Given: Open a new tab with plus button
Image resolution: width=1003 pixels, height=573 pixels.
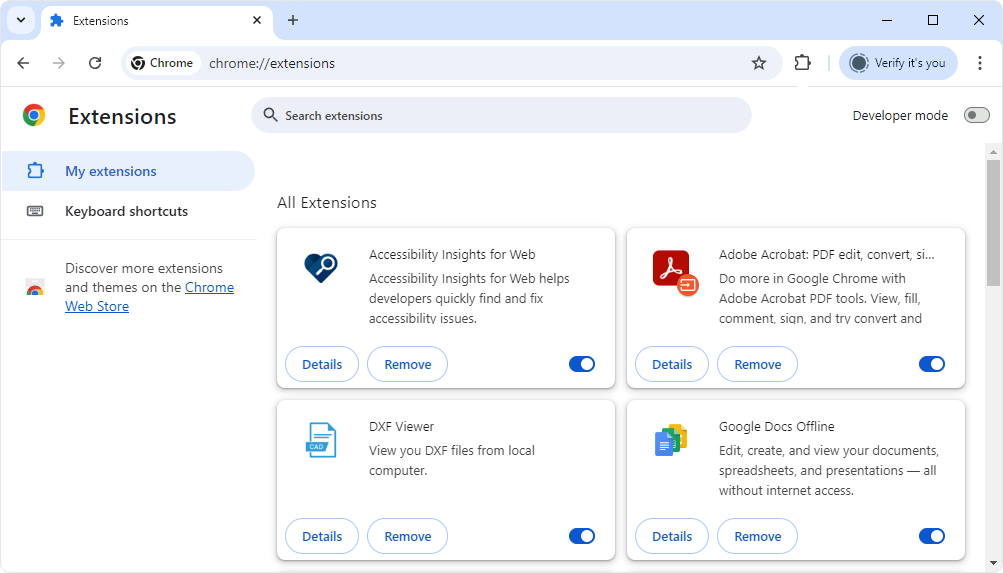Looking at the screenshot, I should coord(293,20).
